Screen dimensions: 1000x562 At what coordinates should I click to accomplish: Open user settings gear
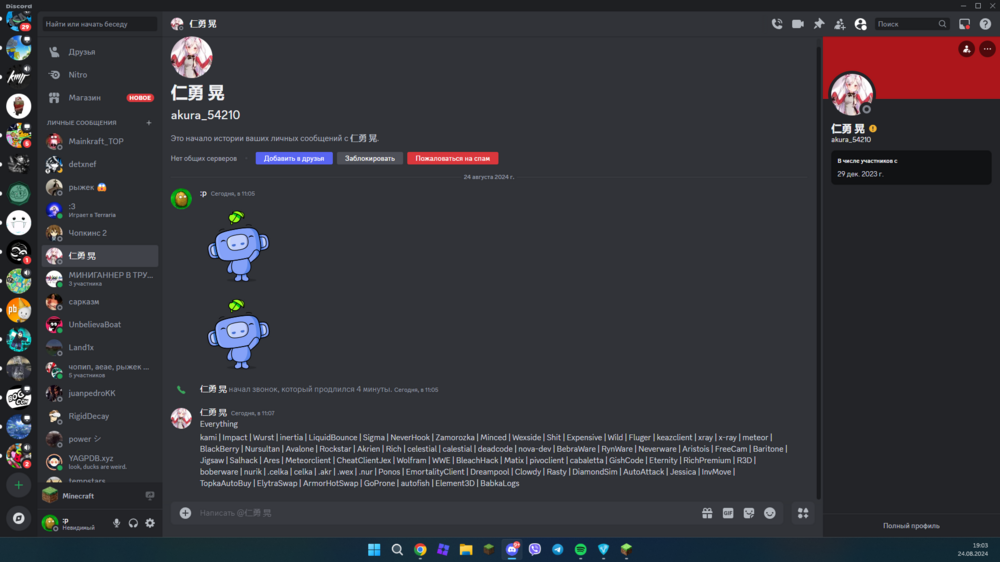tap(150, 523)
